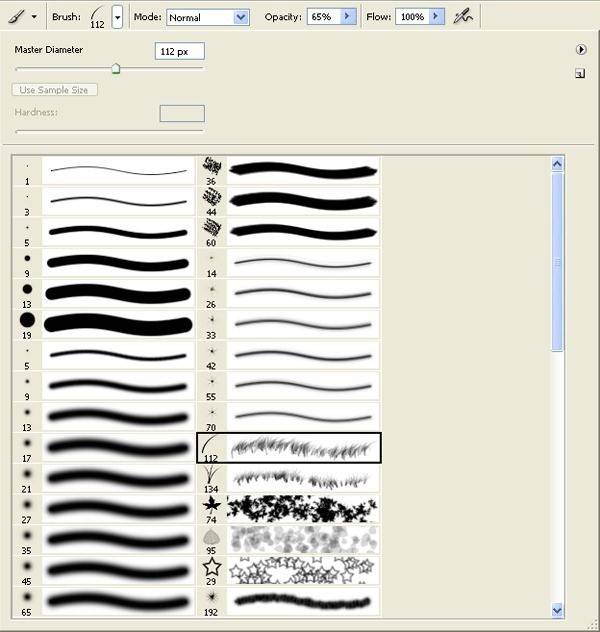Click the scroll down arrow of brush list
The image size is (600, 632).
pos(557,609)
